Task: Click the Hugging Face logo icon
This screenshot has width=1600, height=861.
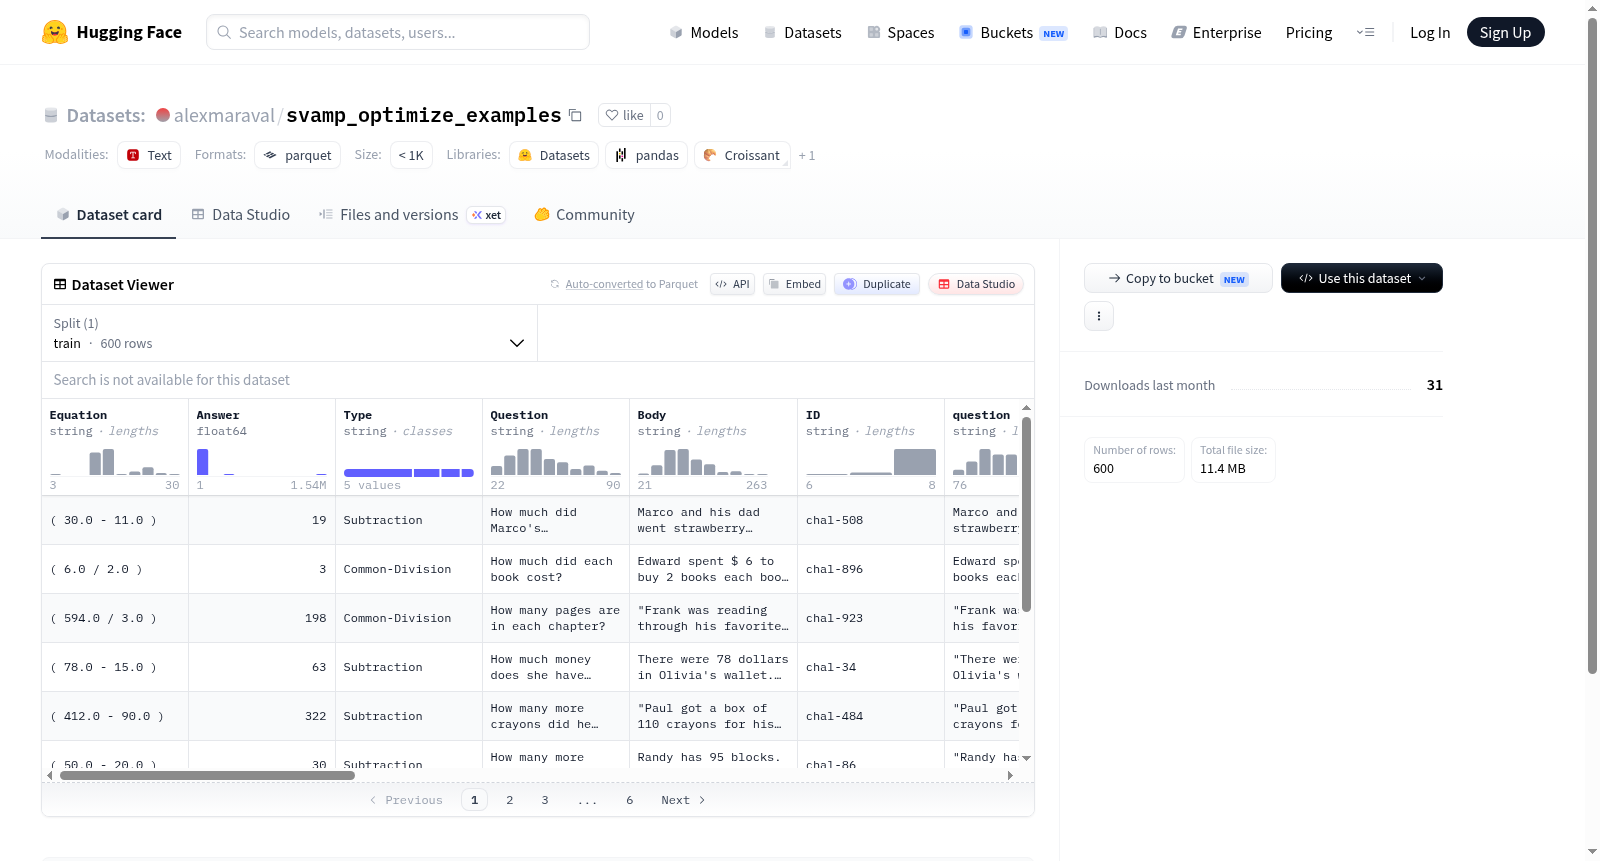Action: tap(55, 32)
